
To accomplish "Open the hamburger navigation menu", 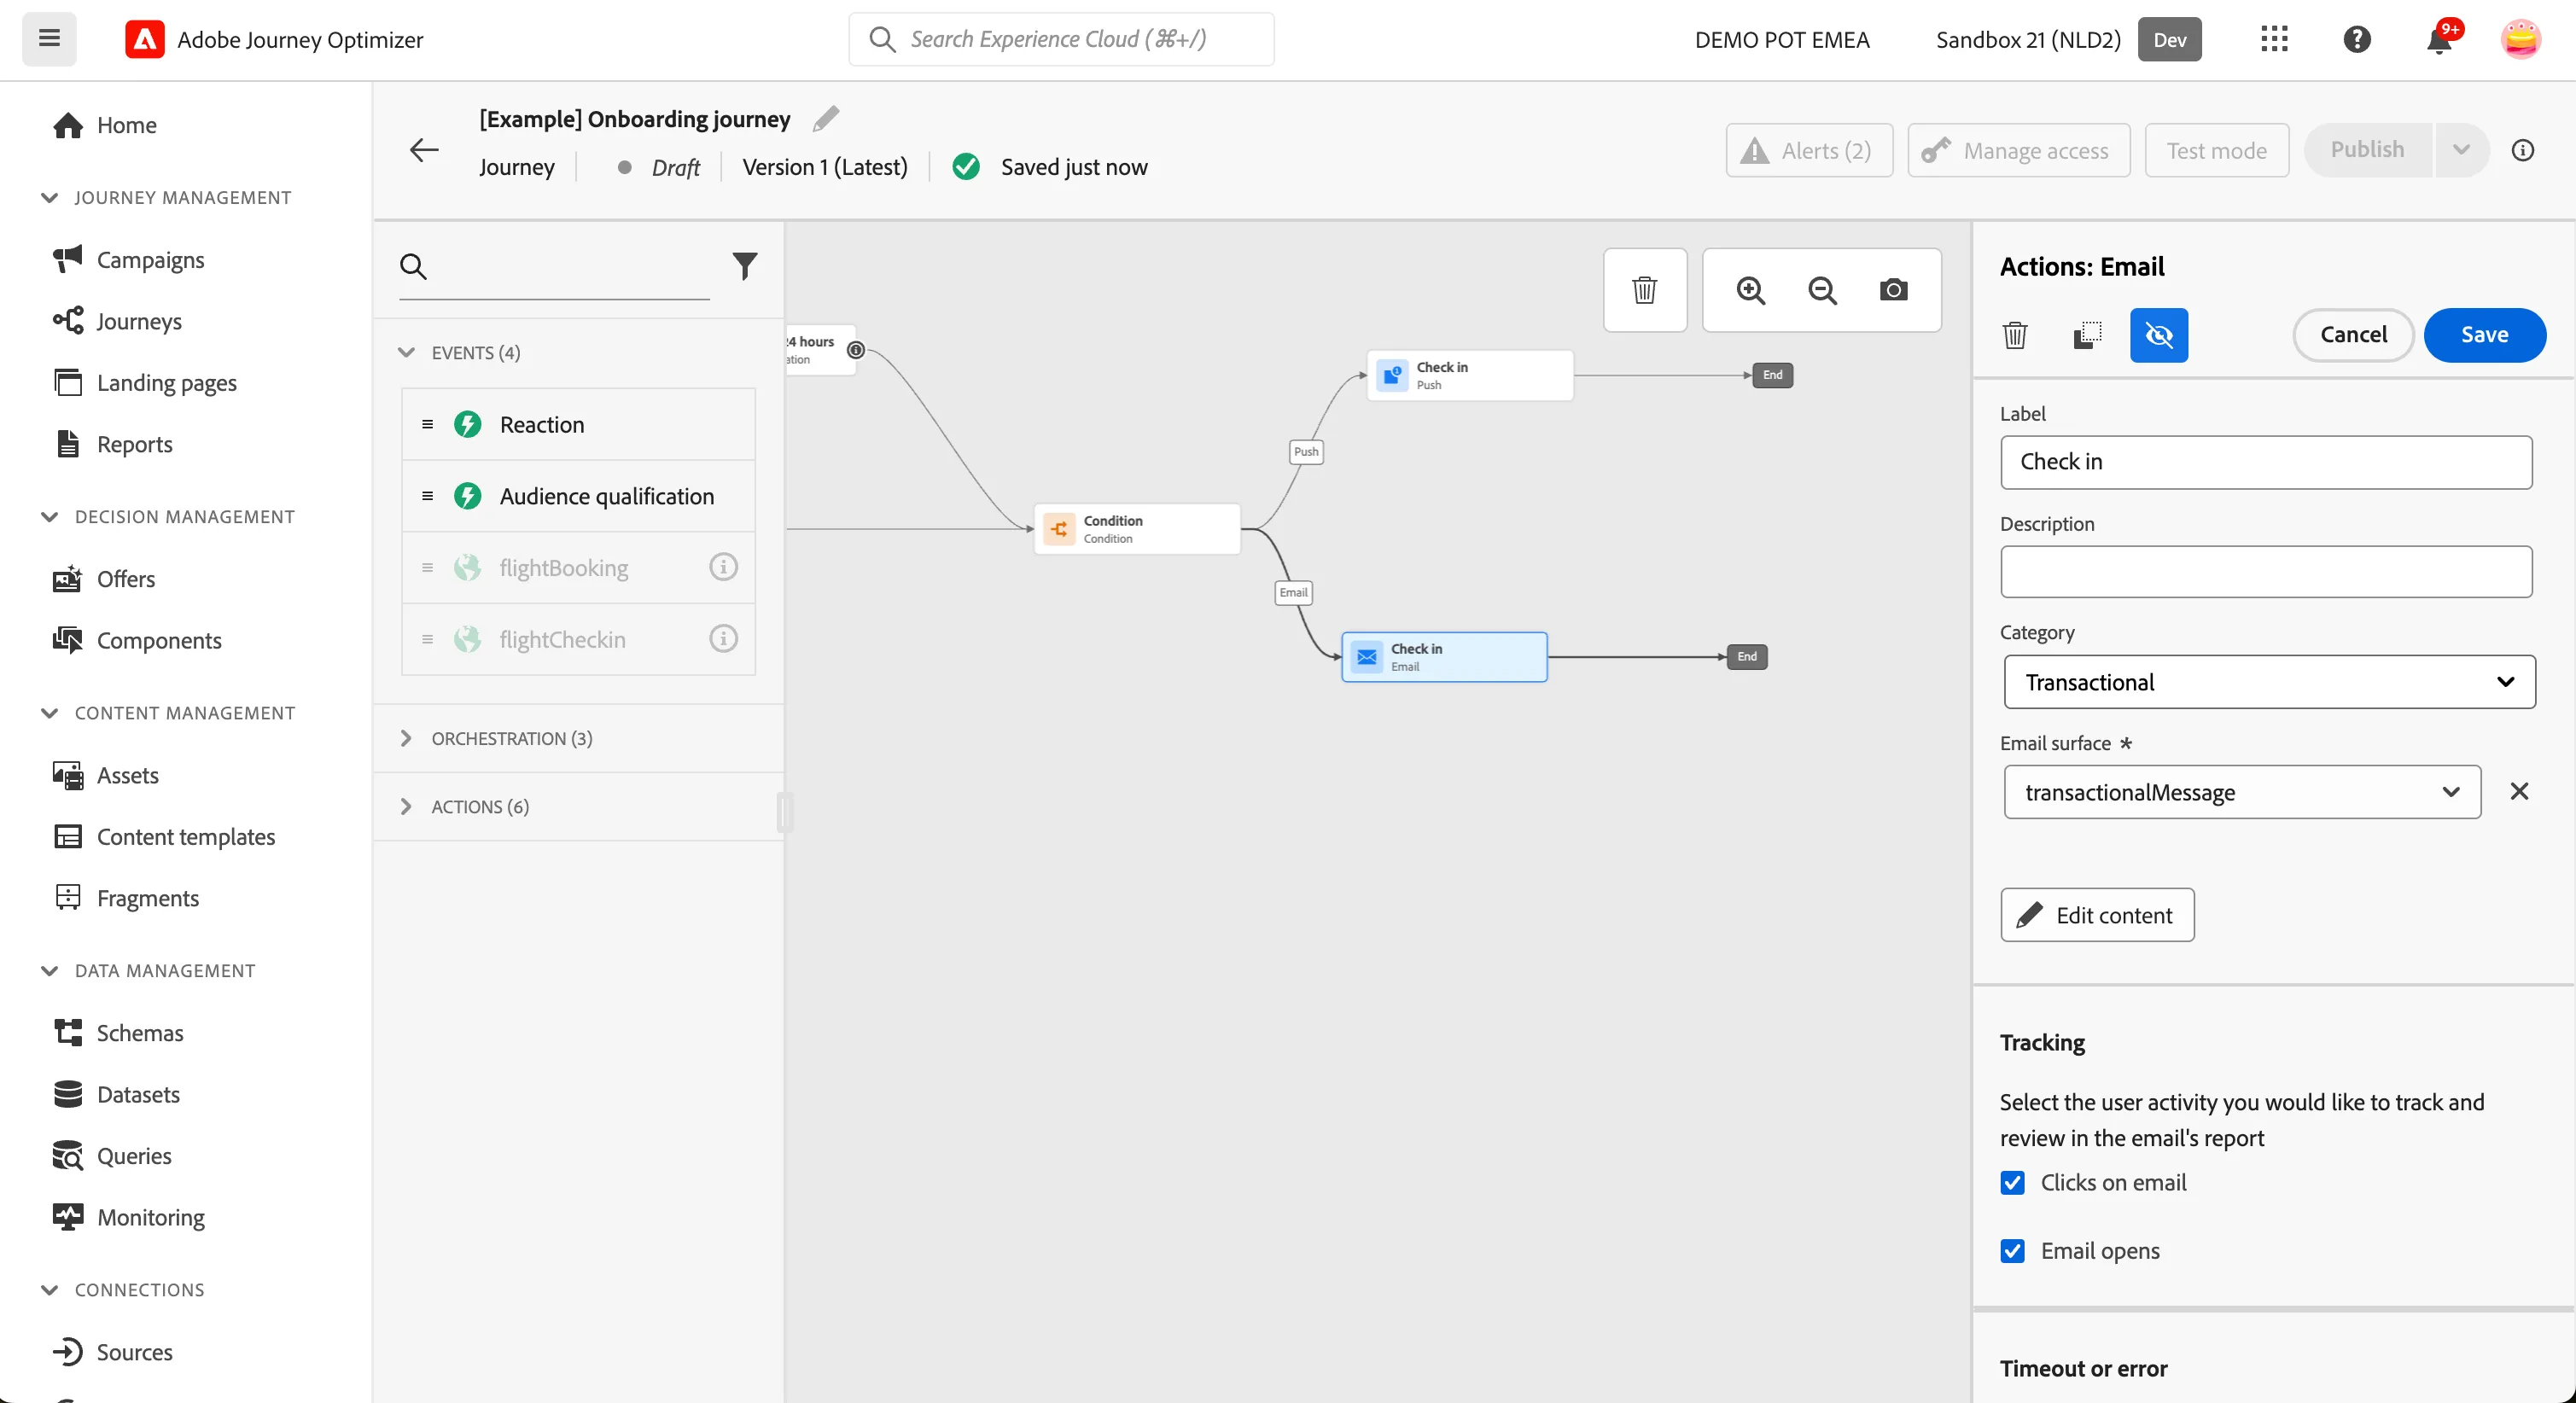I will coord(49,39).
